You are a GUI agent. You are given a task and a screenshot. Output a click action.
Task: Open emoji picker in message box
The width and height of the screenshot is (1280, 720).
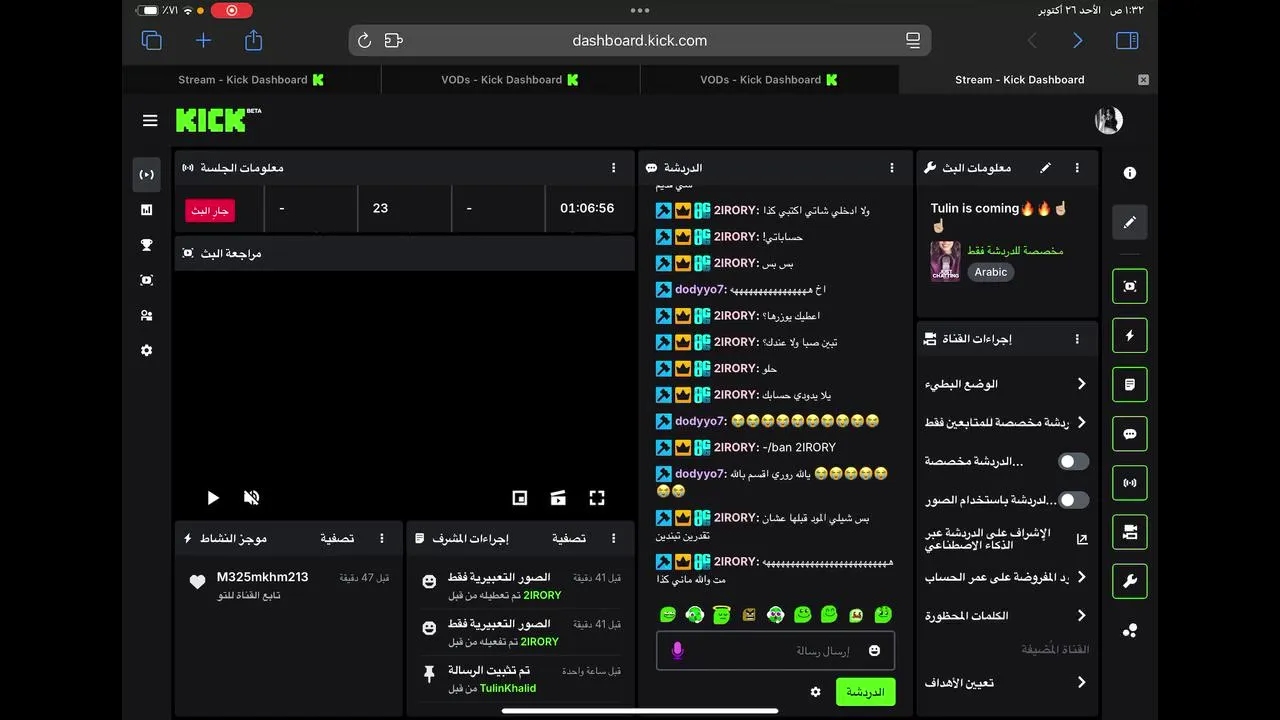[874, 651]
